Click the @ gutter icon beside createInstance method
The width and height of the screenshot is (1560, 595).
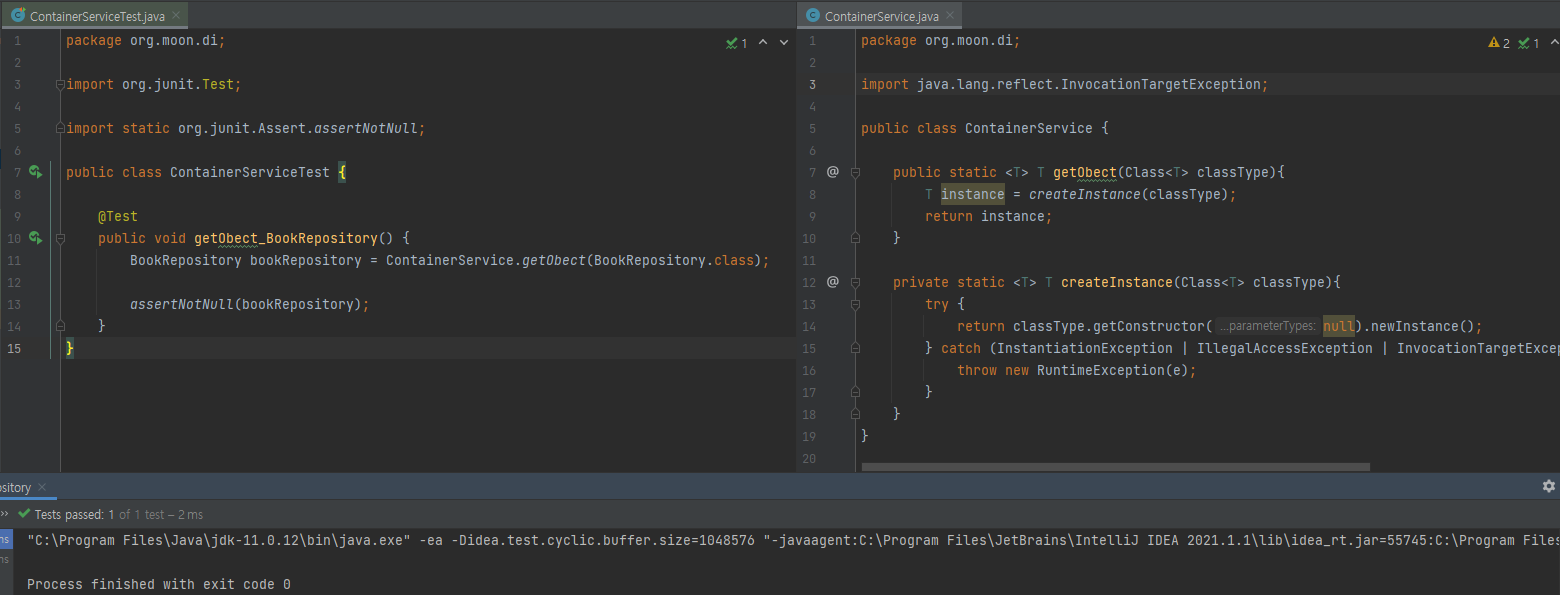coord(832,282)
